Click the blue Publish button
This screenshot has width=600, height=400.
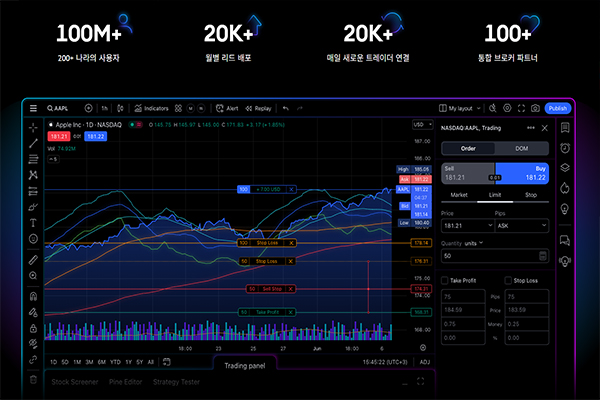558,108
